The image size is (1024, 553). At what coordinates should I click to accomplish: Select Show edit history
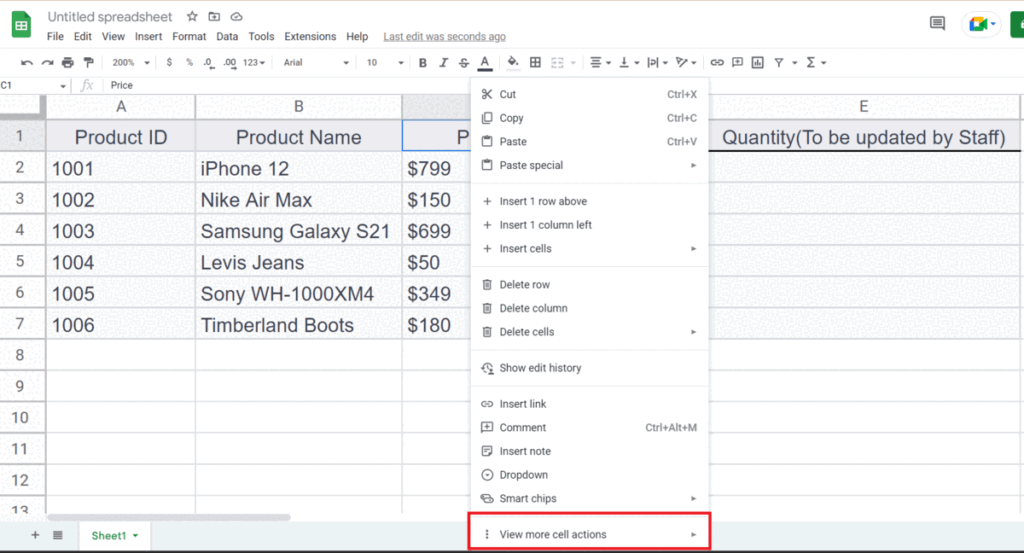click(x=589, y=368)
